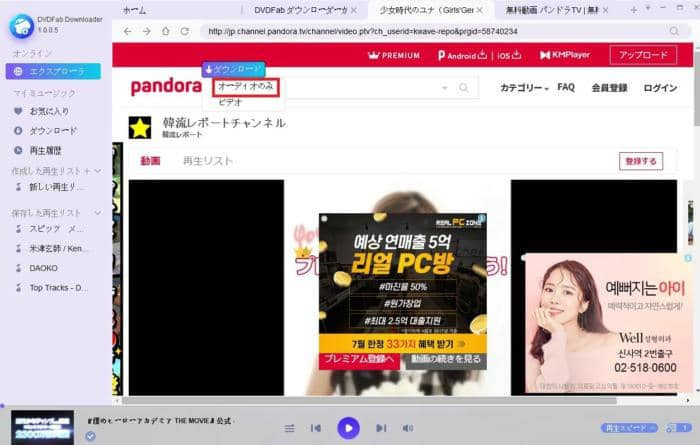Viewport: 700px width, 445px height.
Task: Open the KMPlayer link
Action: coord(565,55)
